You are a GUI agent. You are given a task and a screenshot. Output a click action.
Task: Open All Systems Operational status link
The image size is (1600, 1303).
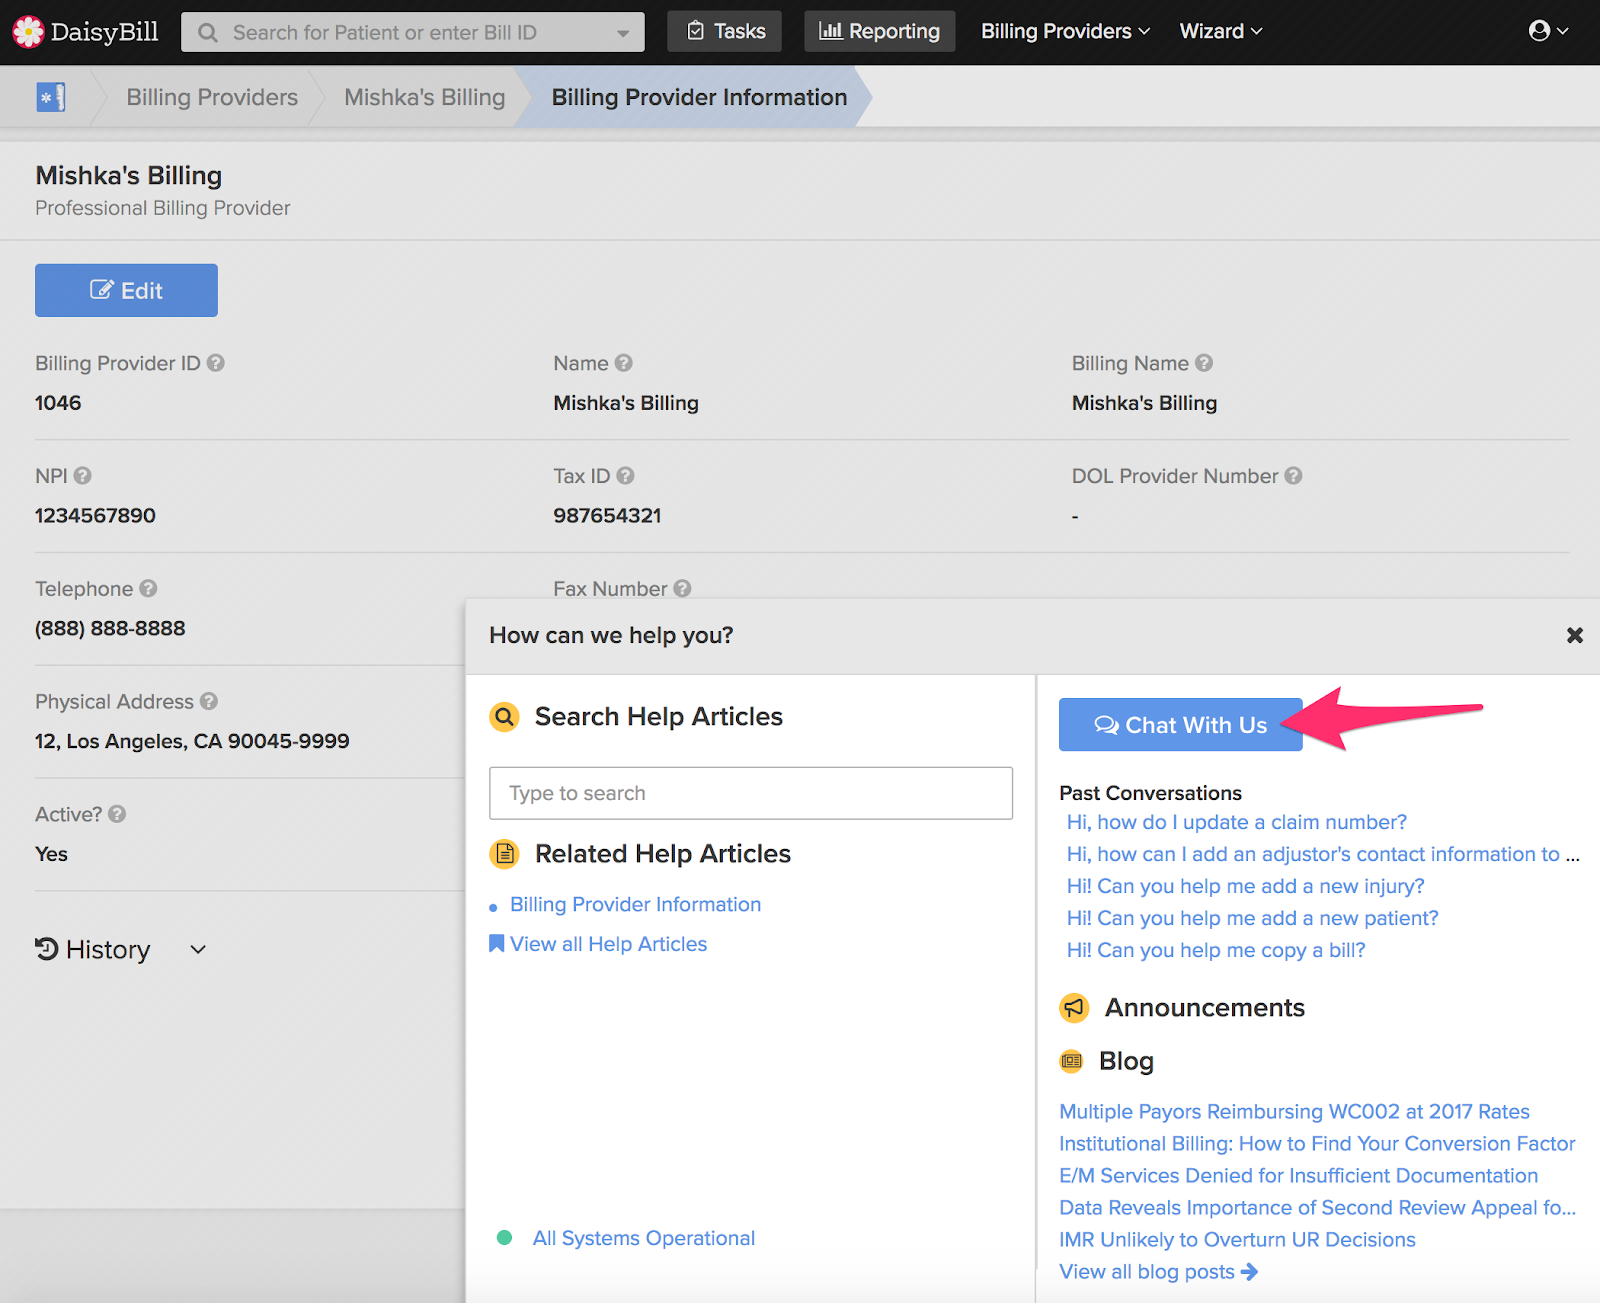pos(644,1238)
